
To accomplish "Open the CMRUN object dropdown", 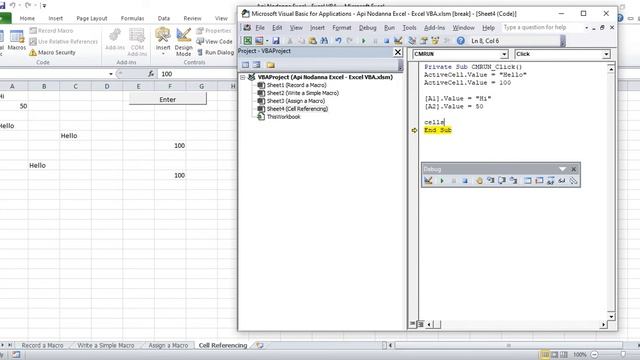I will click(x=504, y=54).
